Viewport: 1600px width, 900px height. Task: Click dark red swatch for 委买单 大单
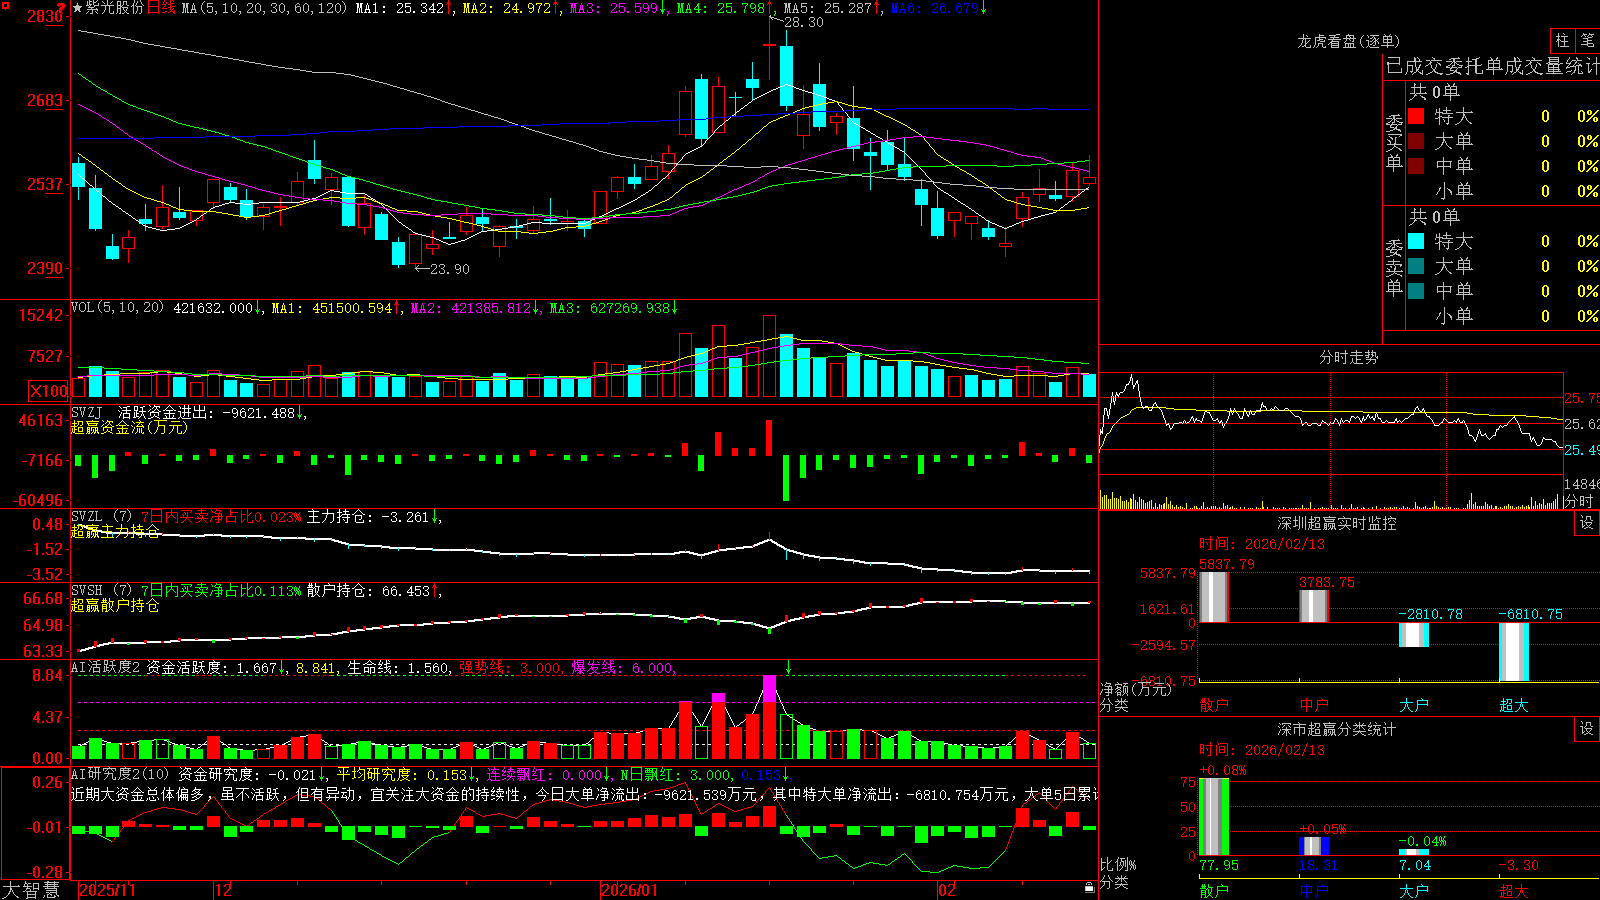click(x=1416, y=141)
